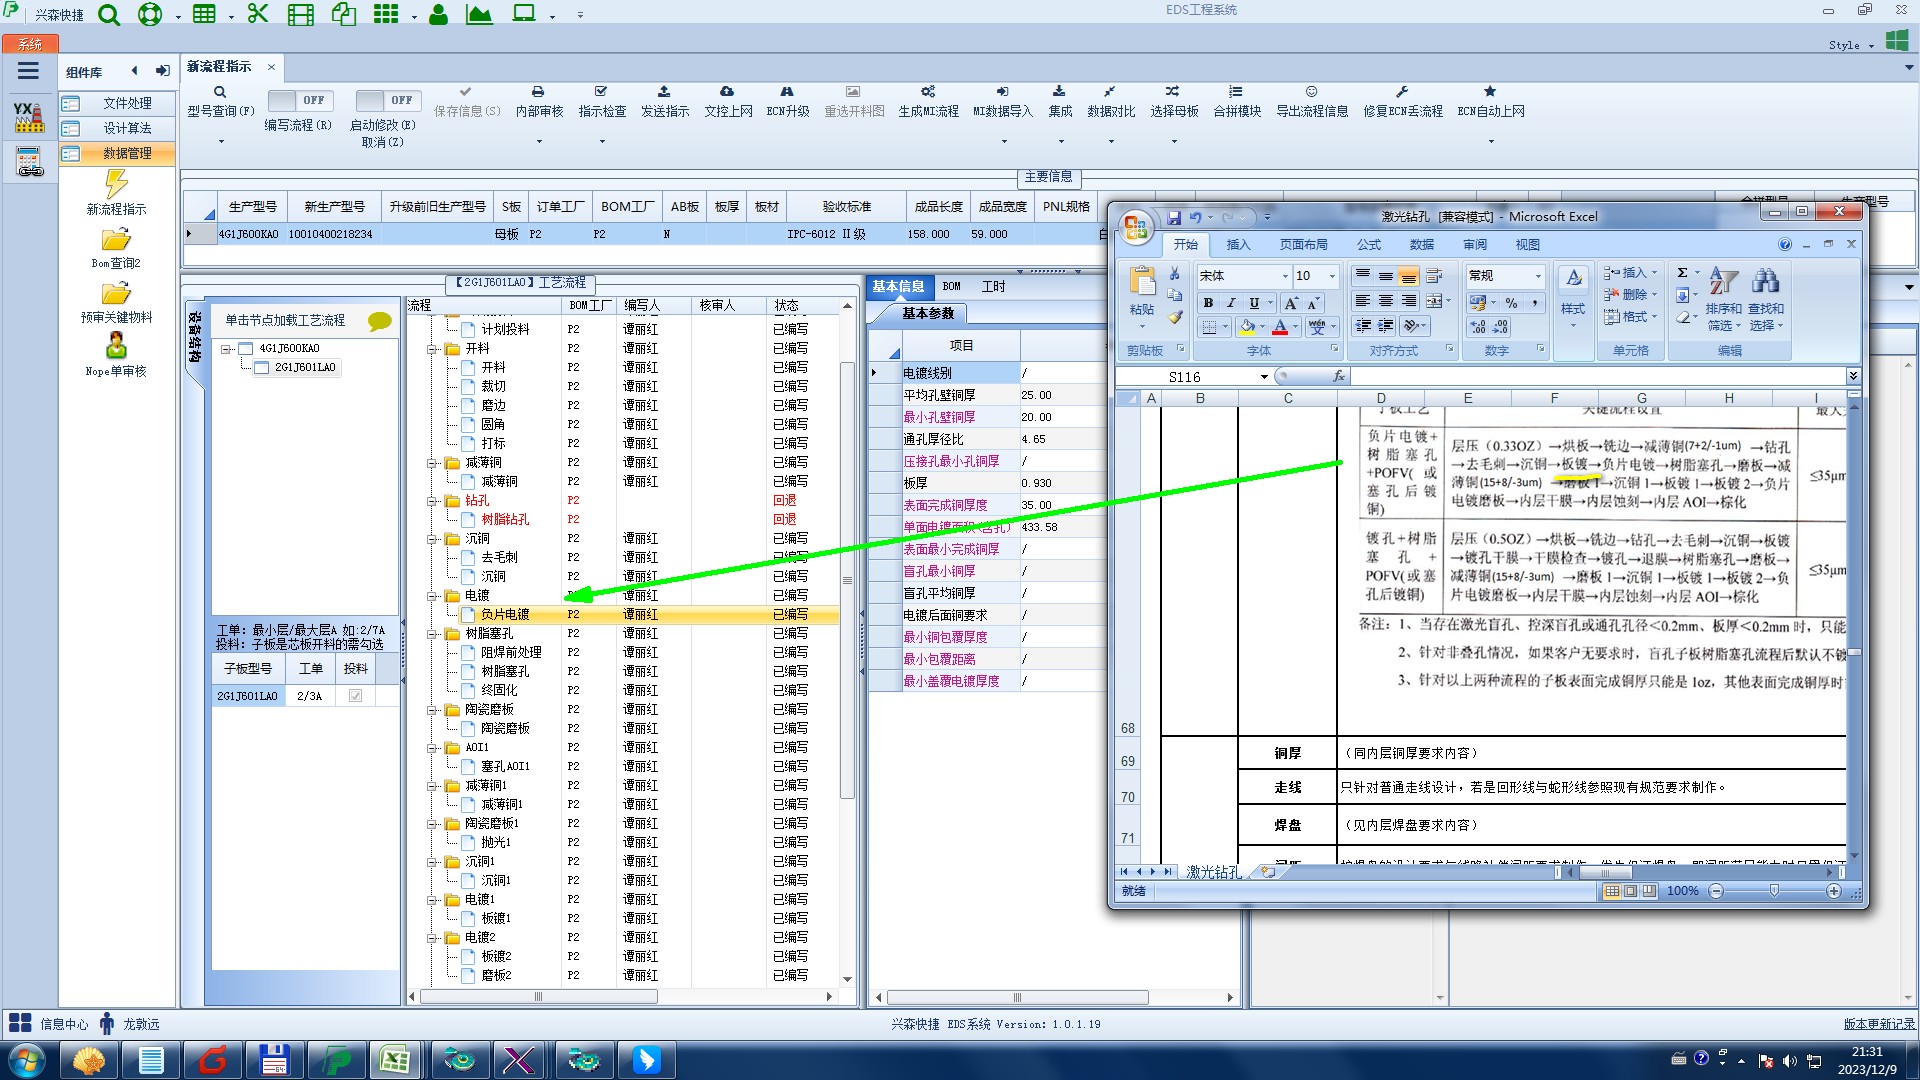Switch to the BOM tab
Viewport: 1920px width, 1080px height.
click(x=951, y=287)
